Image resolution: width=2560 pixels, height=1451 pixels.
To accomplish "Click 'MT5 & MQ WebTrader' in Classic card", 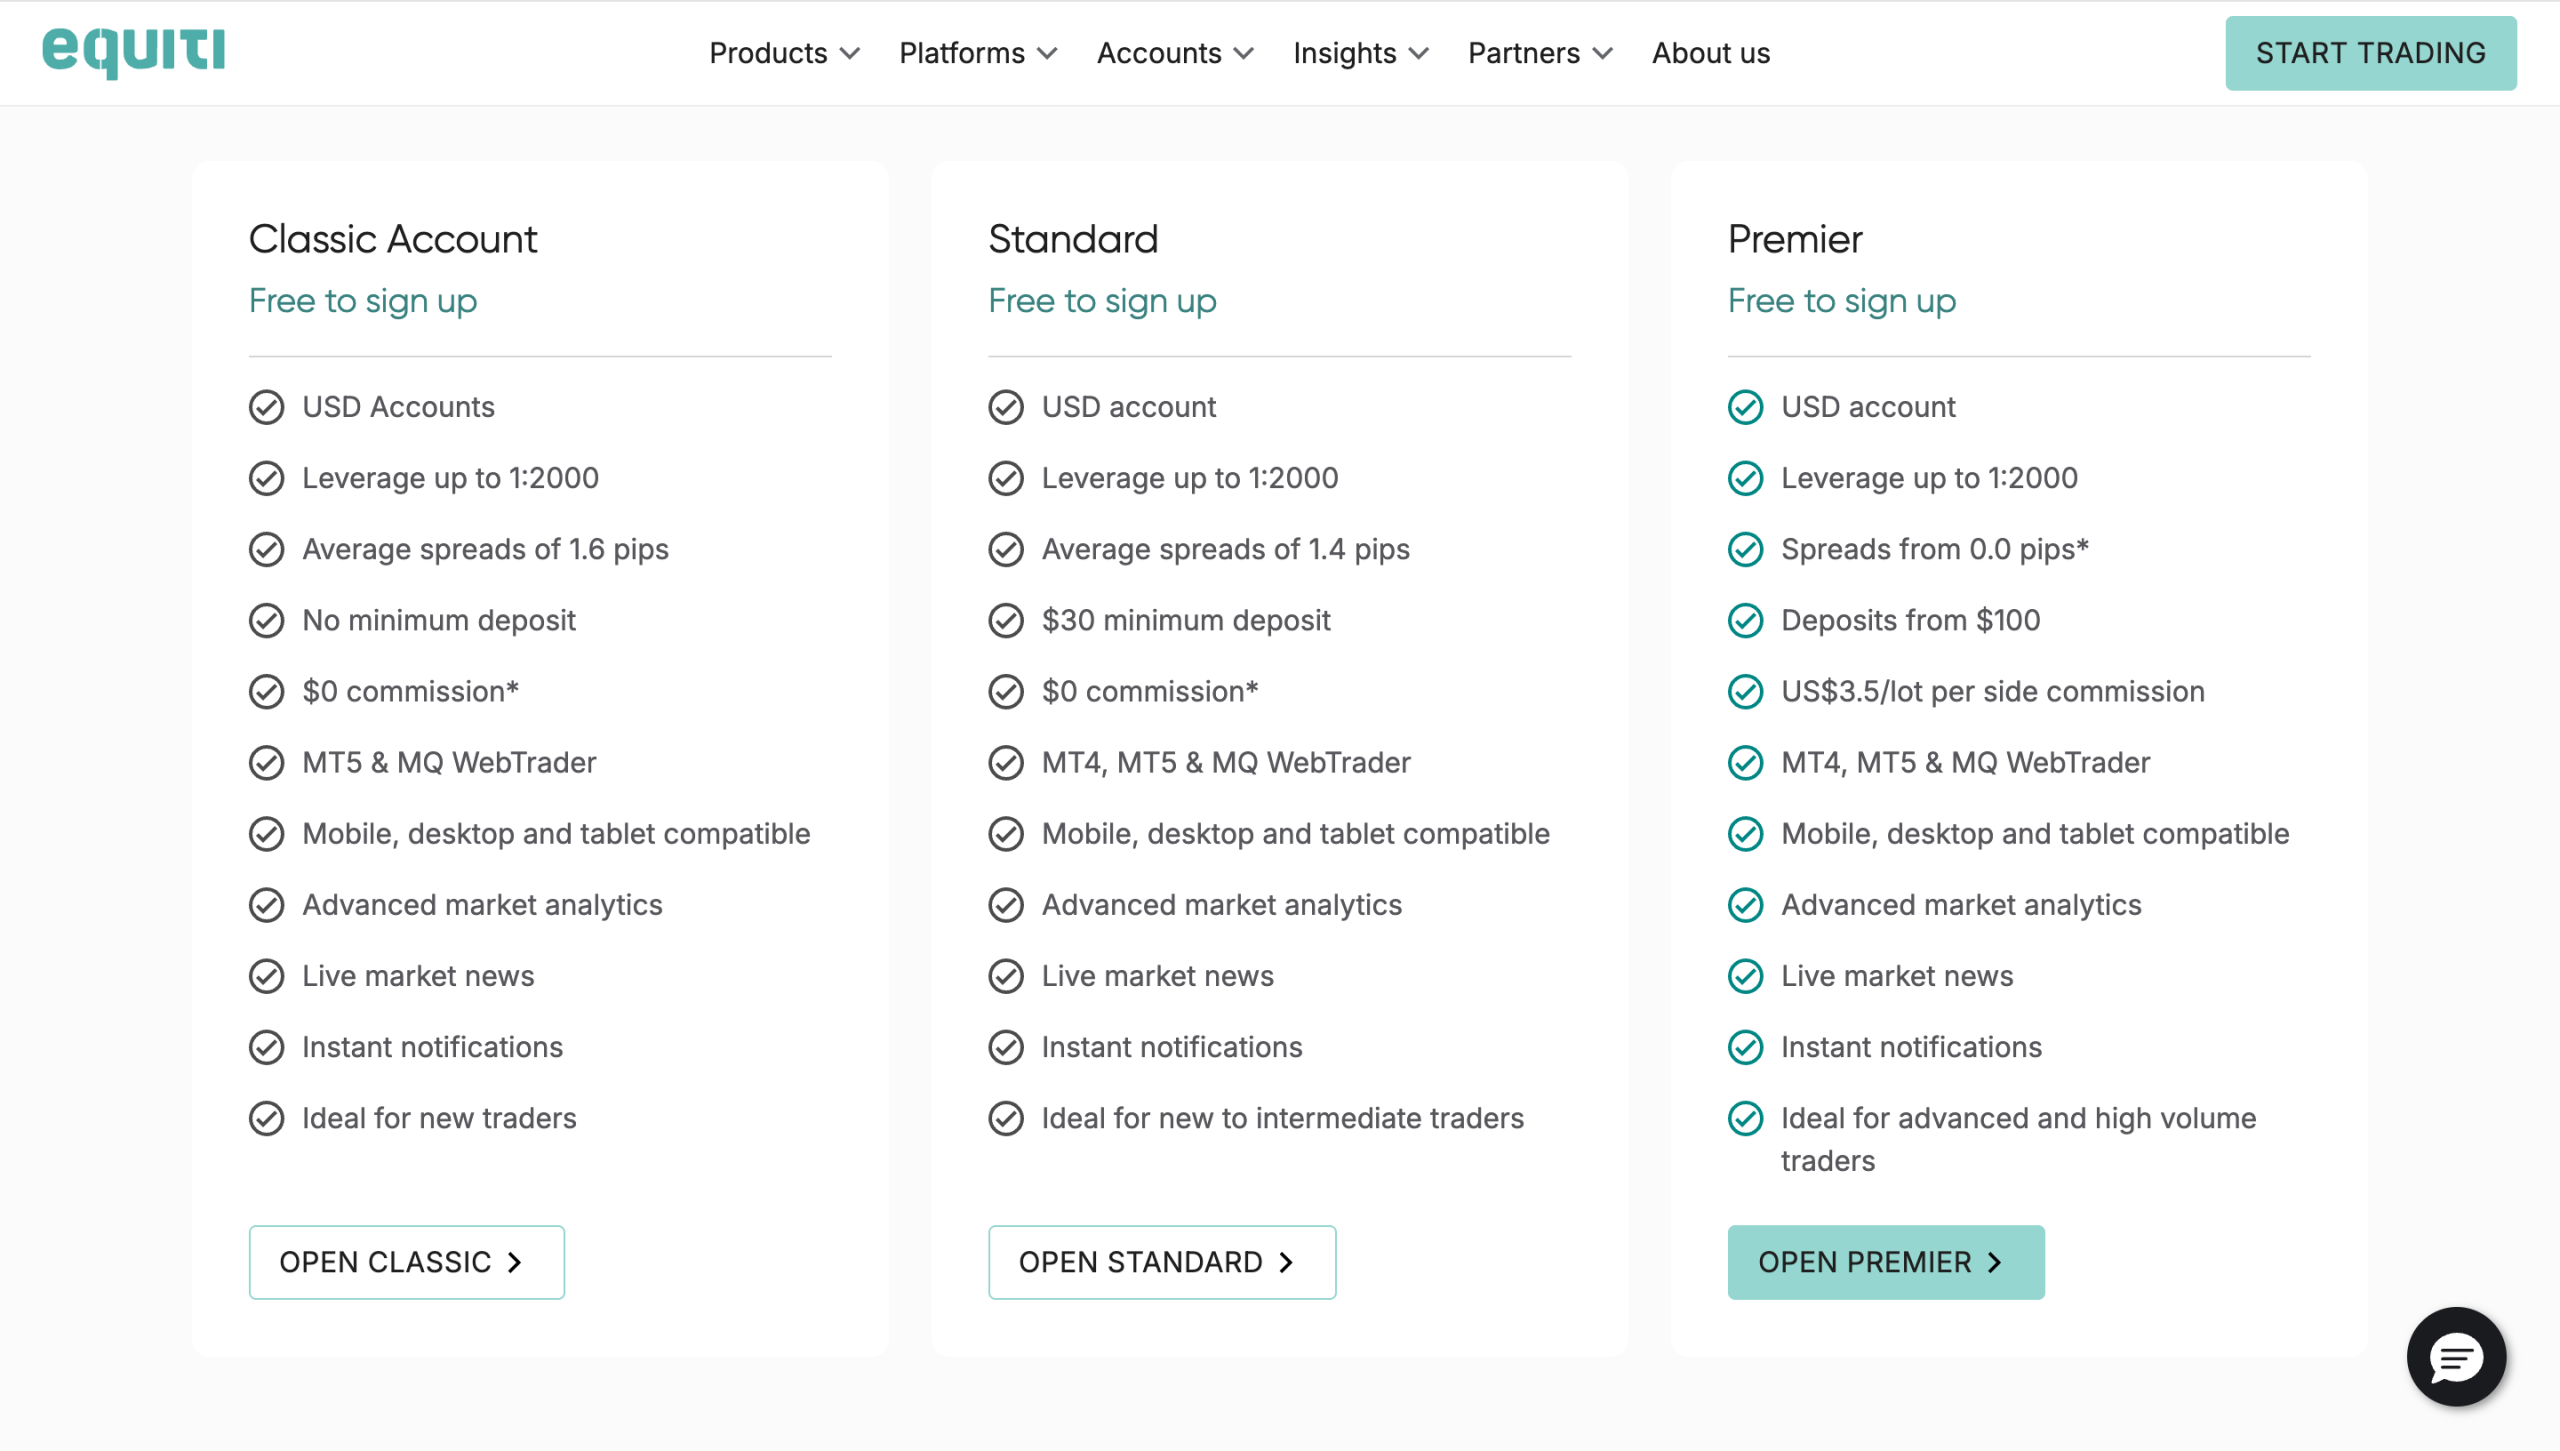I will [x=449, y=762].
